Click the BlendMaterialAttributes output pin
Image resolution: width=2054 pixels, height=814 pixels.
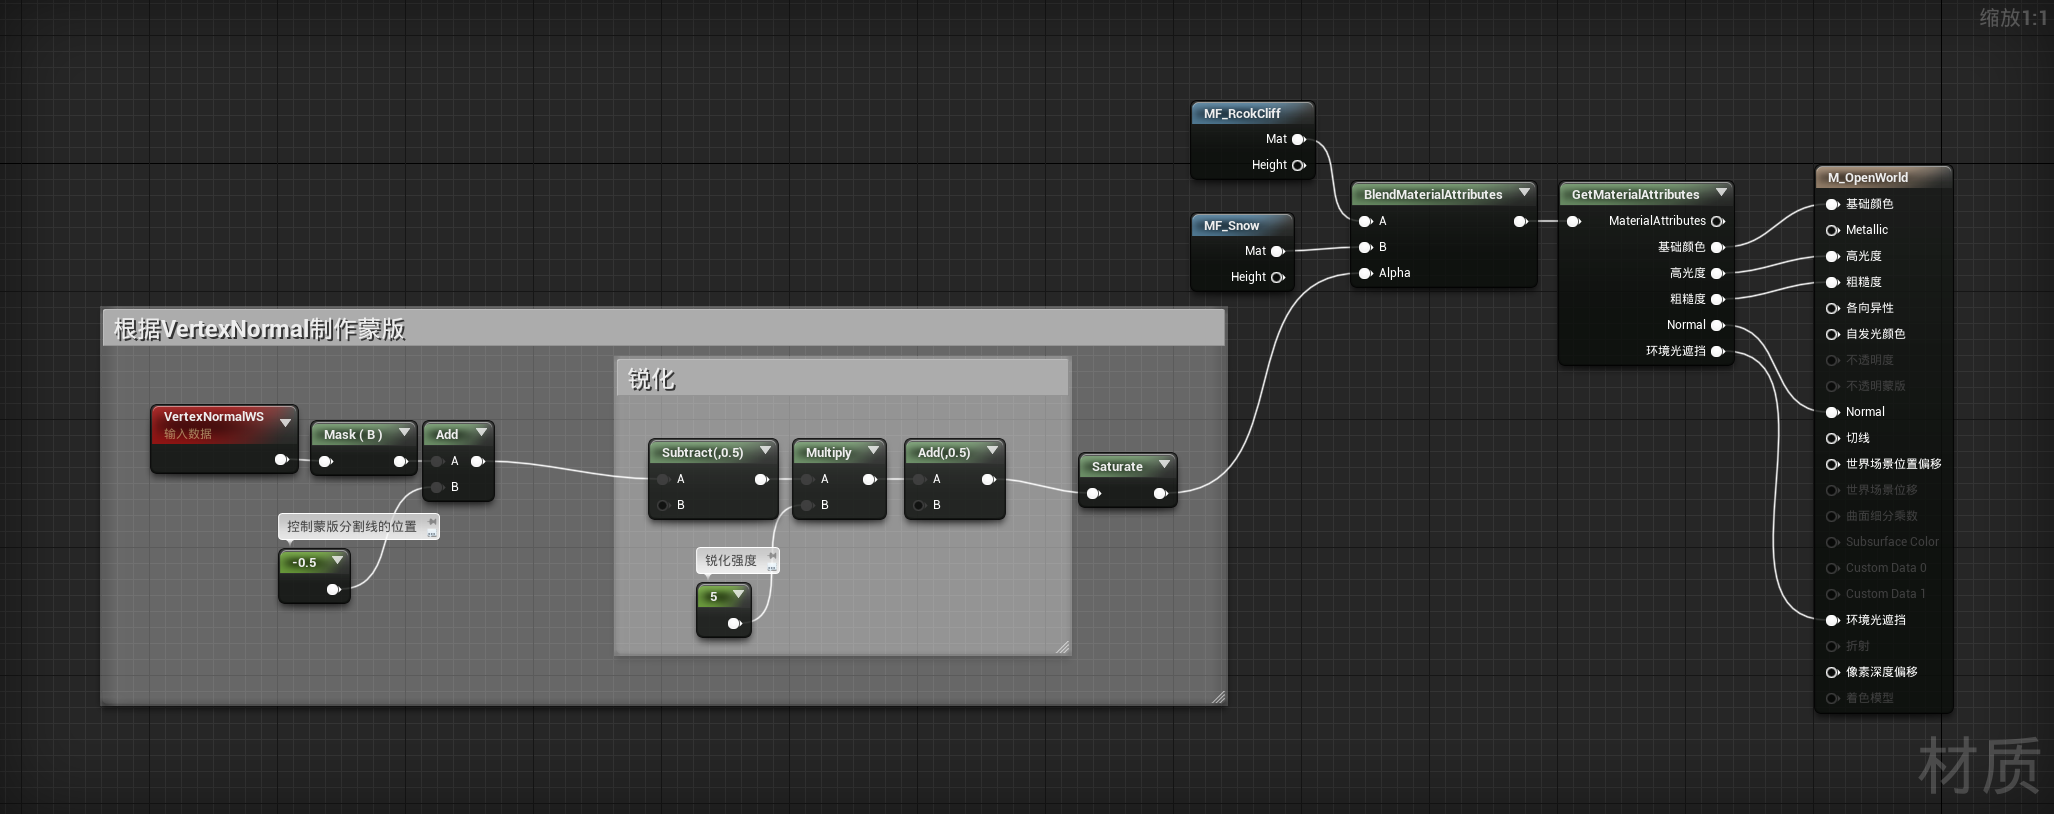point(1520,222)
